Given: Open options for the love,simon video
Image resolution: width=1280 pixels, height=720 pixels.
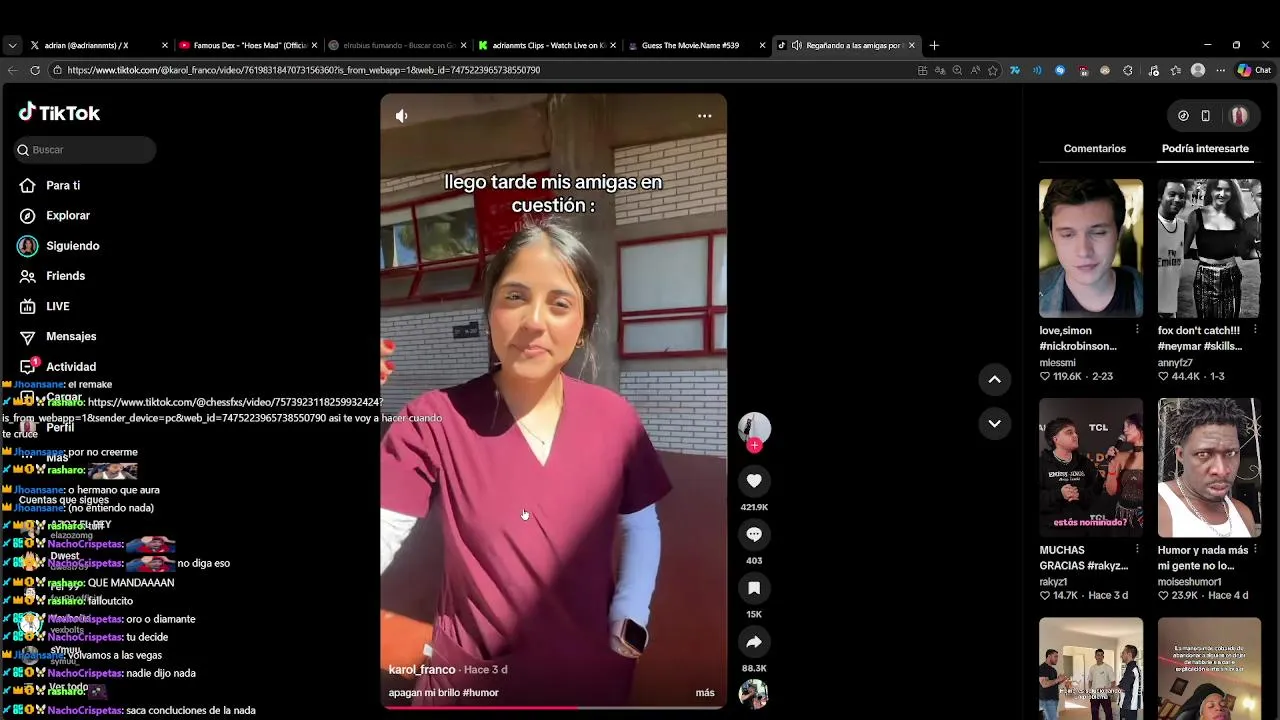Looking at the screenshot, I should [1137, 330].
